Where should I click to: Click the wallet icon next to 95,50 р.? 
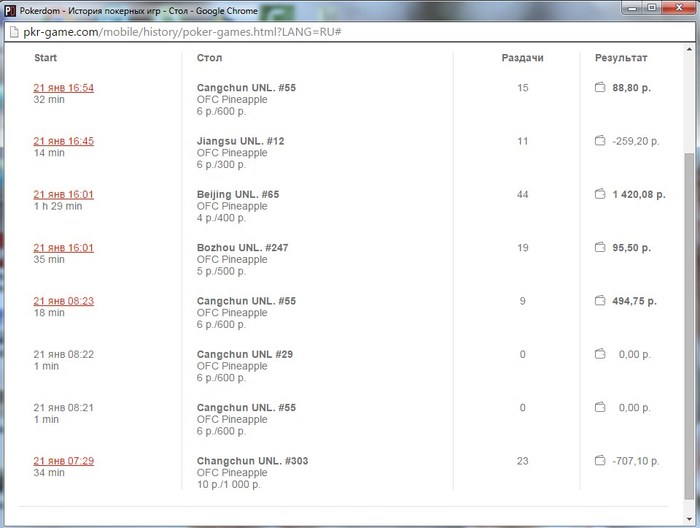600,247
